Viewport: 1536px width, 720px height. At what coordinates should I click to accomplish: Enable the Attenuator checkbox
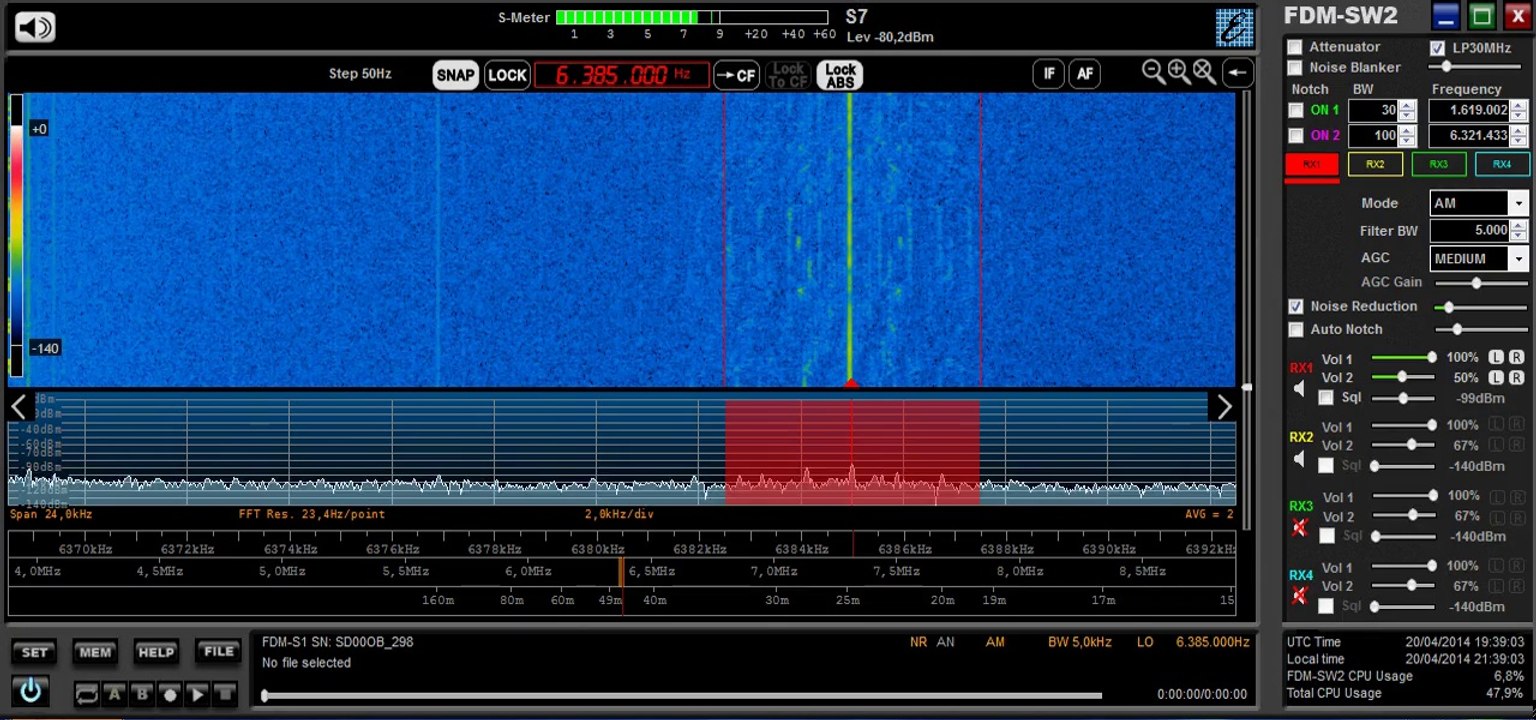click(x=1295, y=47)
